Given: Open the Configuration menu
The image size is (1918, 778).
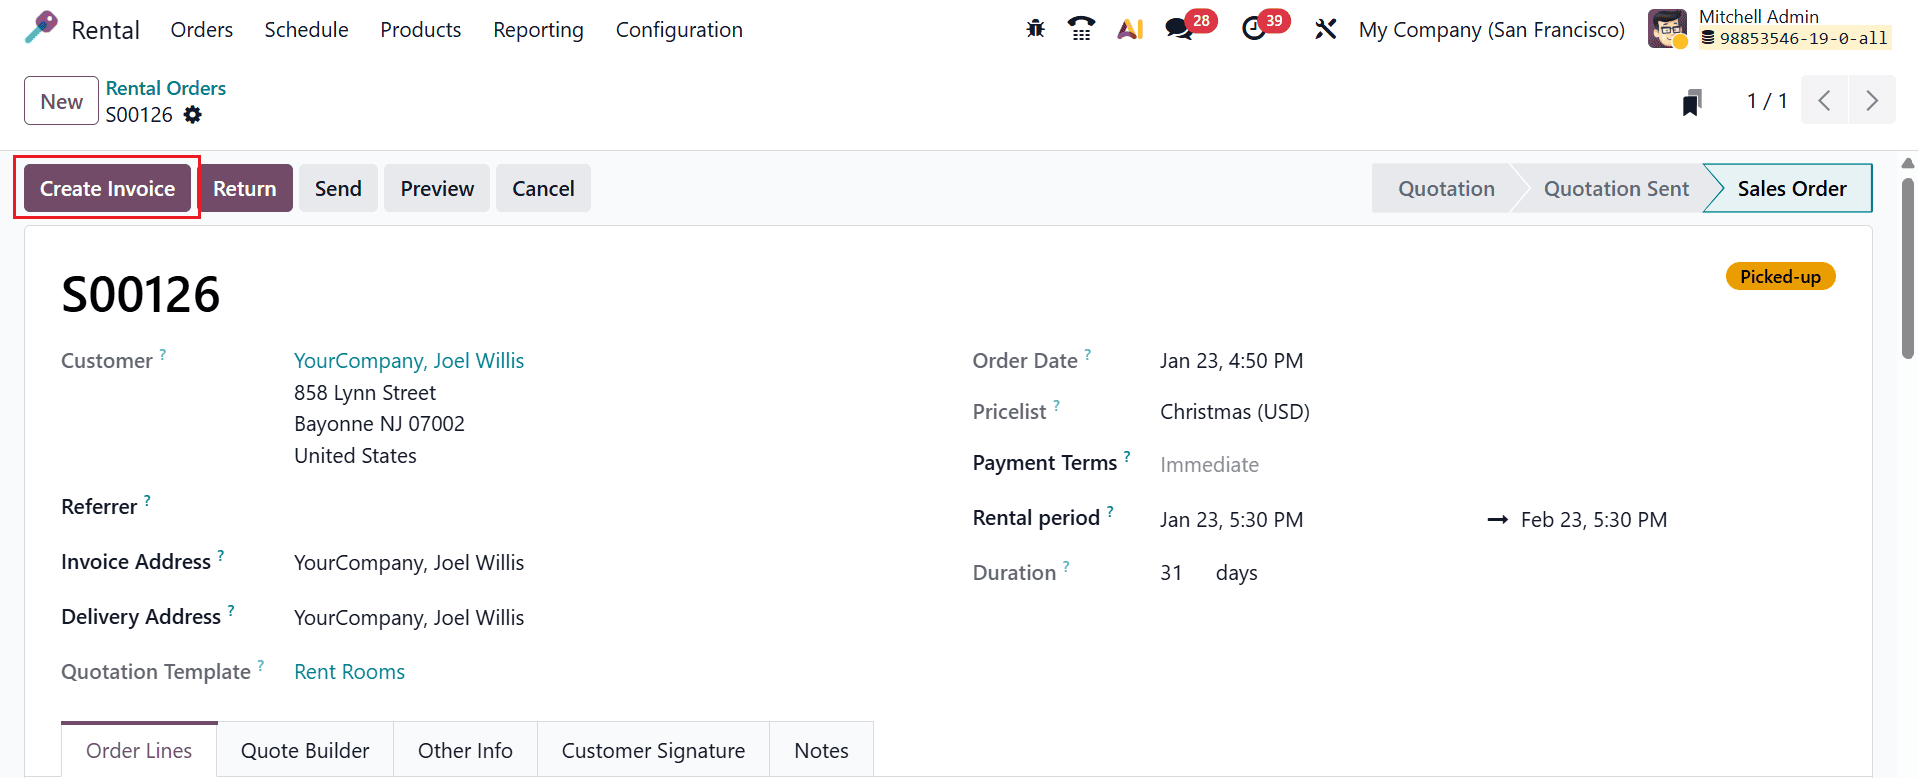Looking at the screenshot, I should [x=679, y=30].
